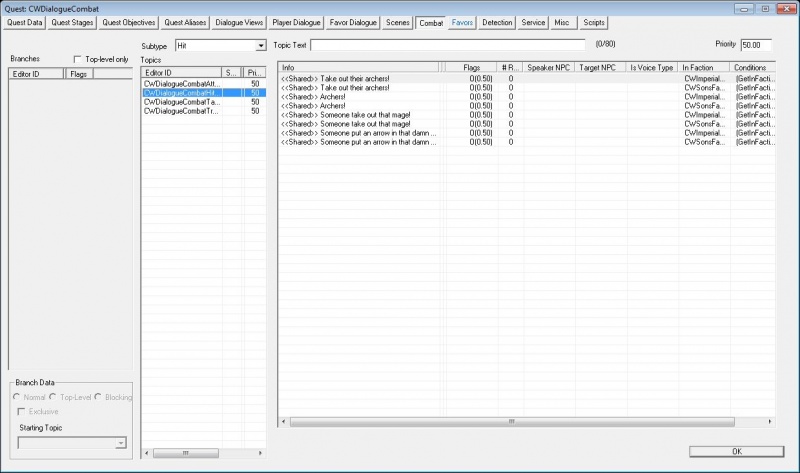Click the Speaker NPC column header
800x473 pixels.
pos(548,67)
